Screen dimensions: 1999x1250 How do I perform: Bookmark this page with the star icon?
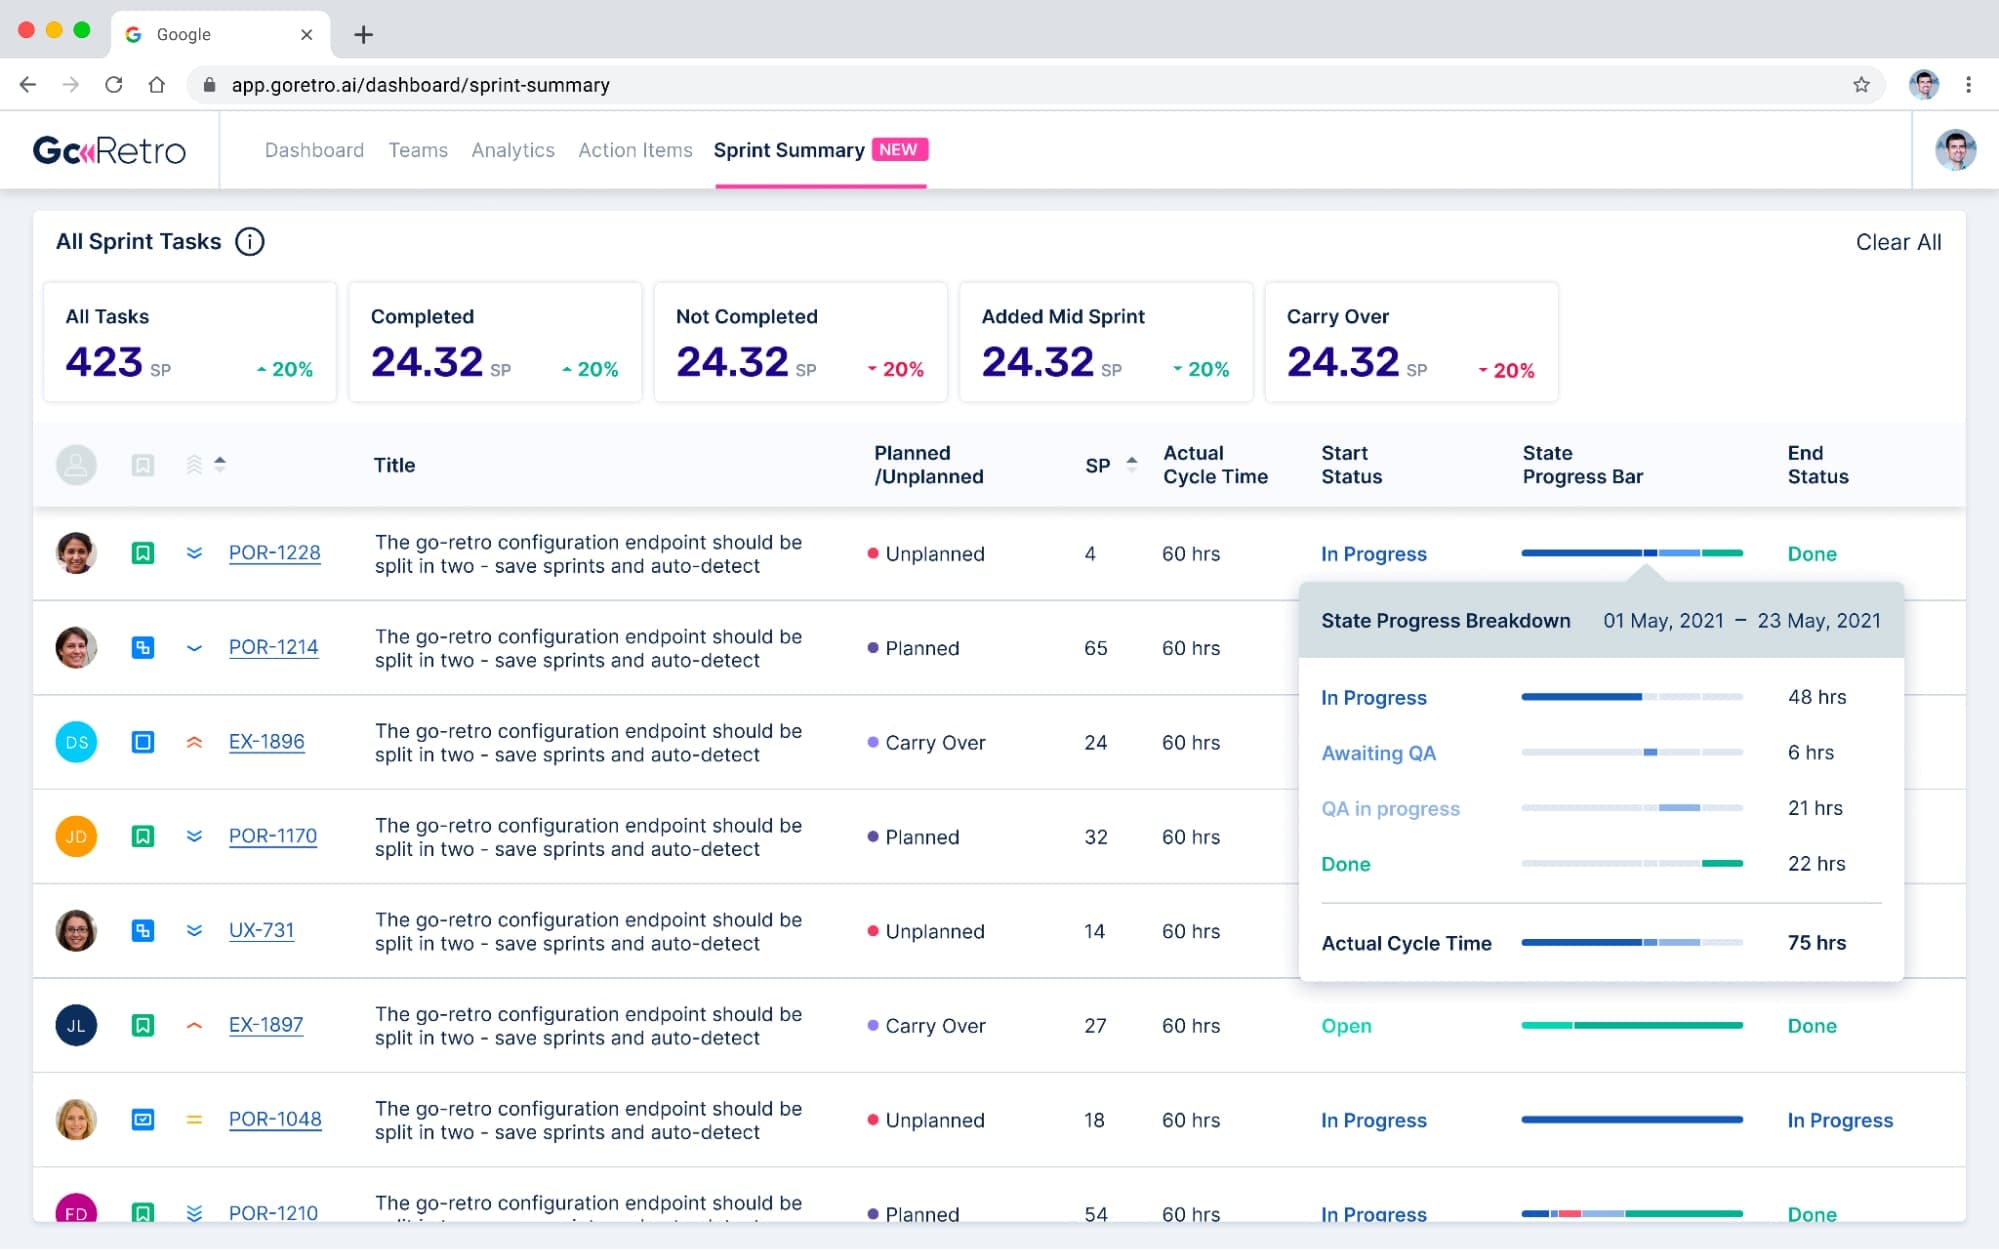(1860, 85)
